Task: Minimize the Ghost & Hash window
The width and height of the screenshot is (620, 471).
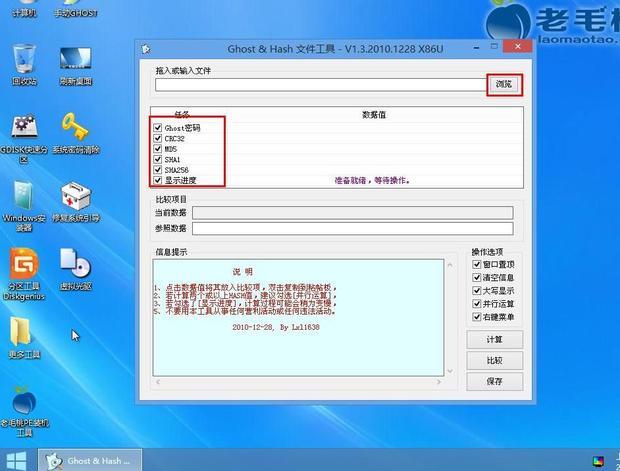Action: click(476, 47)
